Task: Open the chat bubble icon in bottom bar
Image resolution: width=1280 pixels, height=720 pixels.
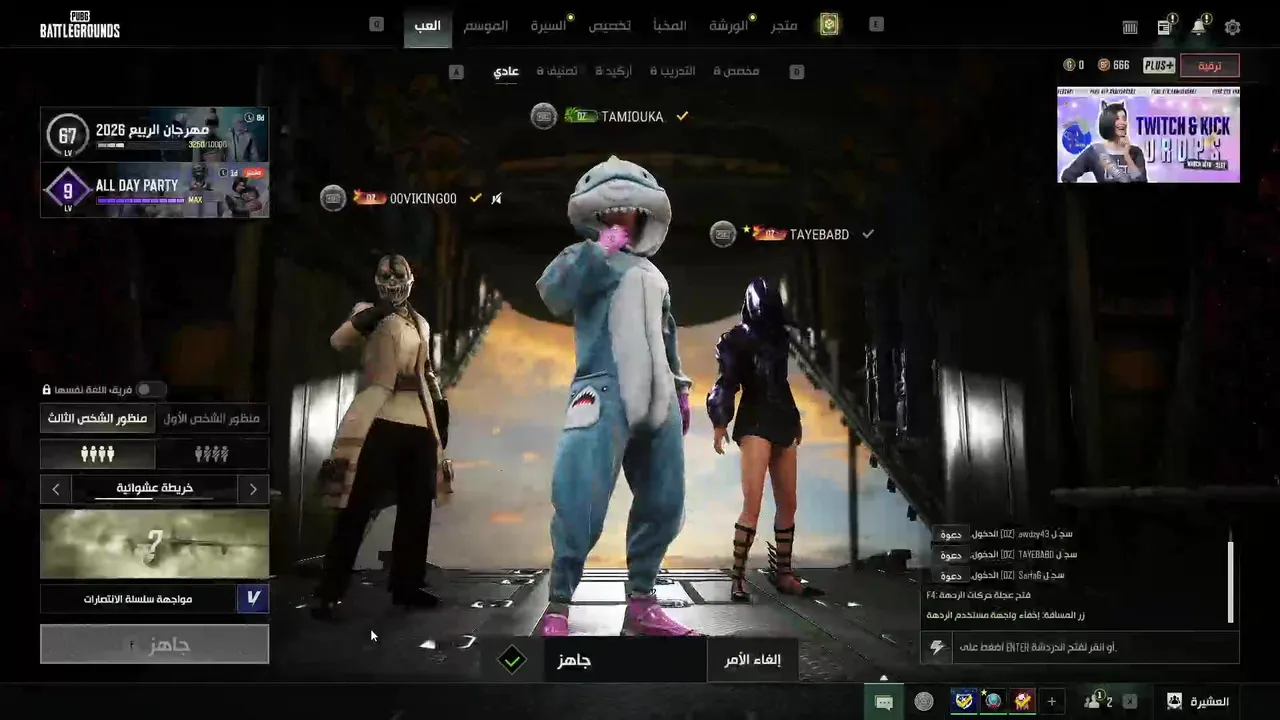Action: point(884,702)
